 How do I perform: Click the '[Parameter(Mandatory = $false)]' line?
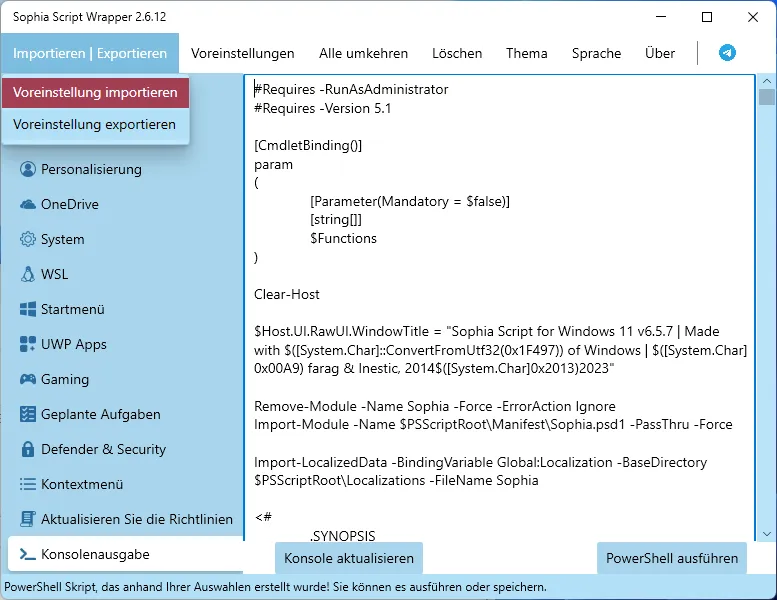click(410, 201)
